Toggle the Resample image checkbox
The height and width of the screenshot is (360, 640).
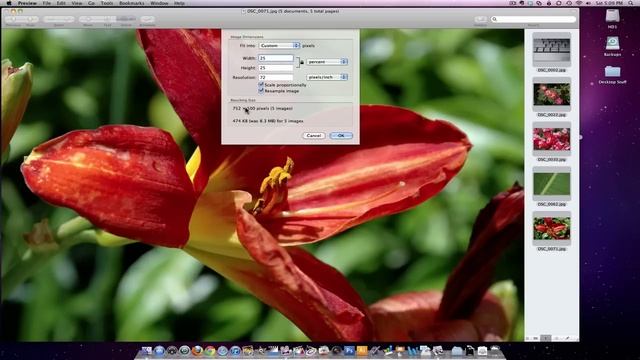pos(261,91)
